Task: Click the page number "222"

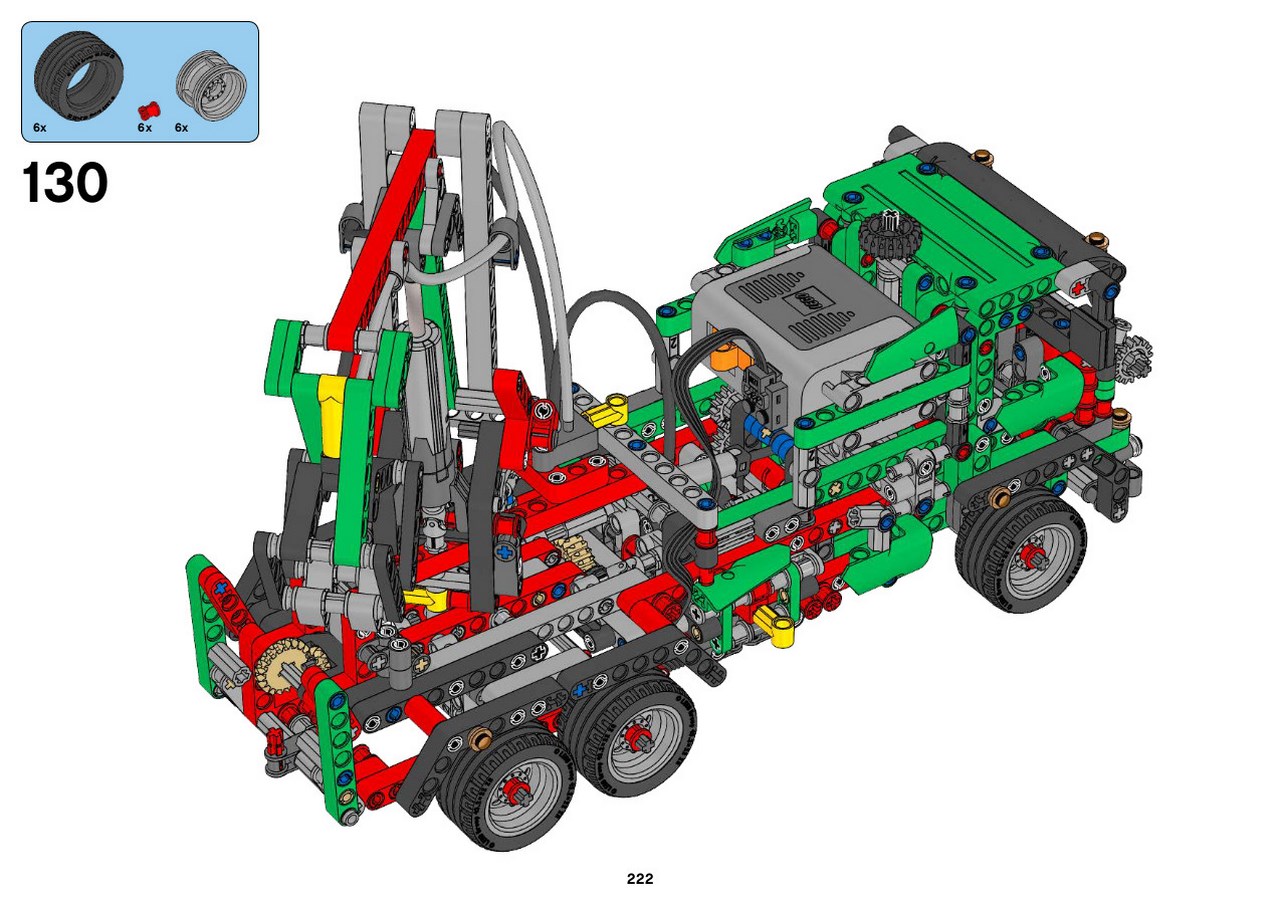Action: pyautogui.click(x=640, y=880)
